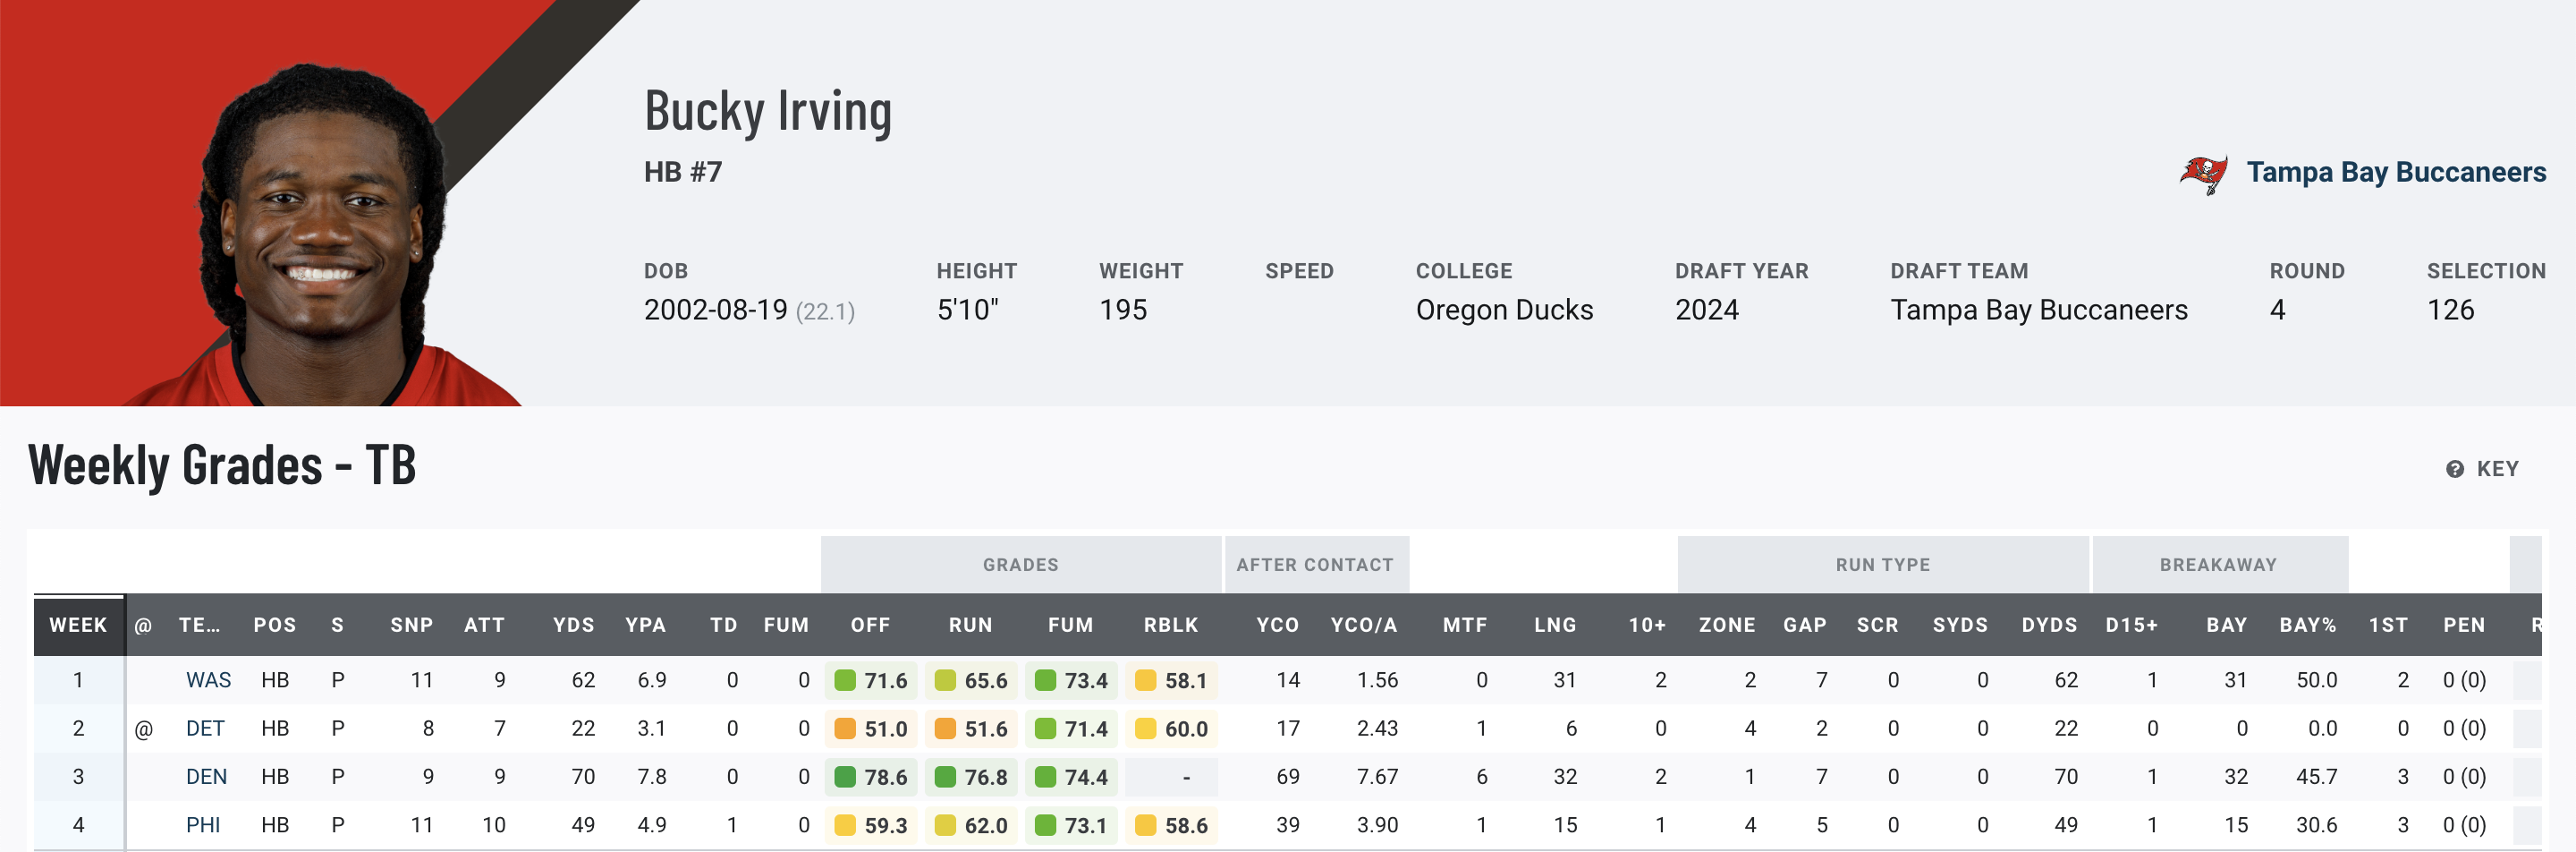Screen dimensions: 2576x852
Task: Click the orange swatch beside 51.6 run grade
Action: pyautogui.click(x=945, y=729)
